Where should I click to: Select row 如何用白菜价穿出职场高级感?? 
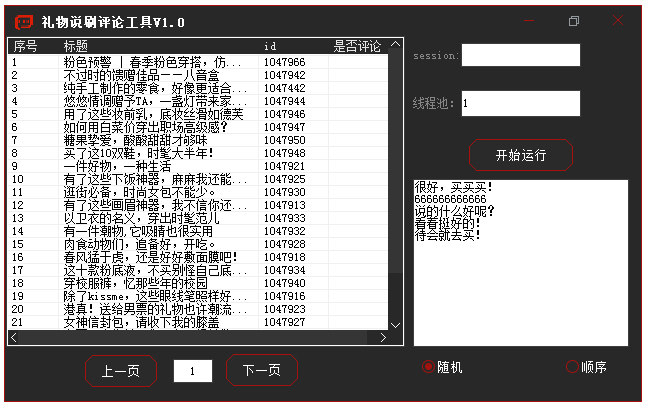coord(198,127)
